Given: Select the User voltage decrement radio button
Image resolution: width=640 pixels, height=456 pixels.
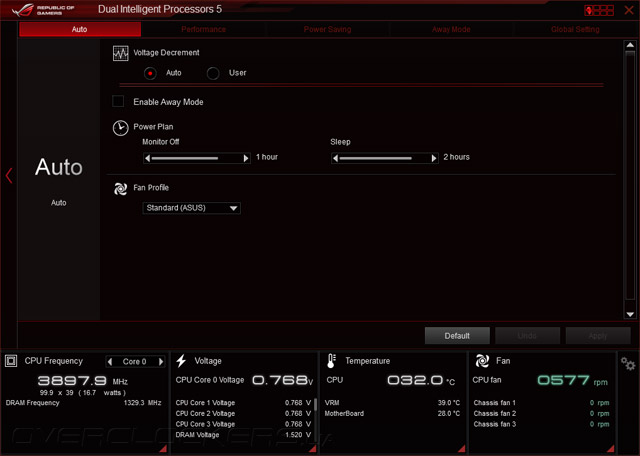Looking at the screenshot, I should pos(213,73).
